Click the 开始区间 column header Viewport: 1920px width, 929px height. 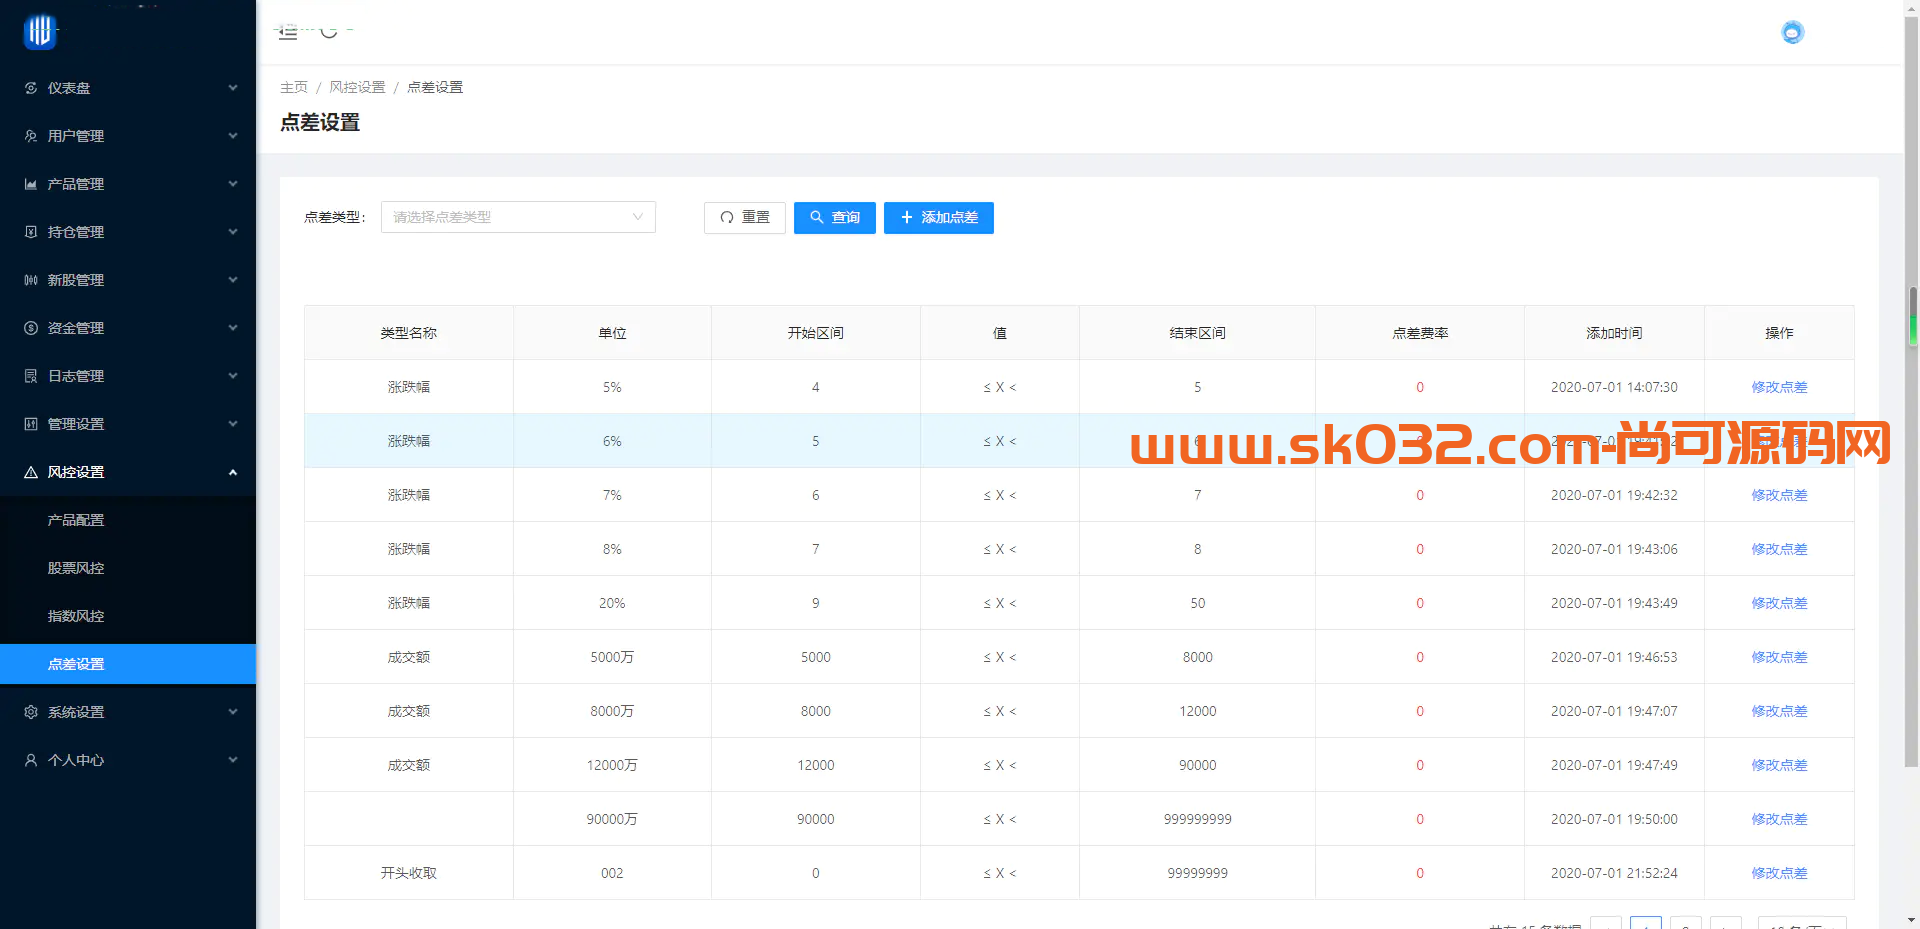pos(815,333)
